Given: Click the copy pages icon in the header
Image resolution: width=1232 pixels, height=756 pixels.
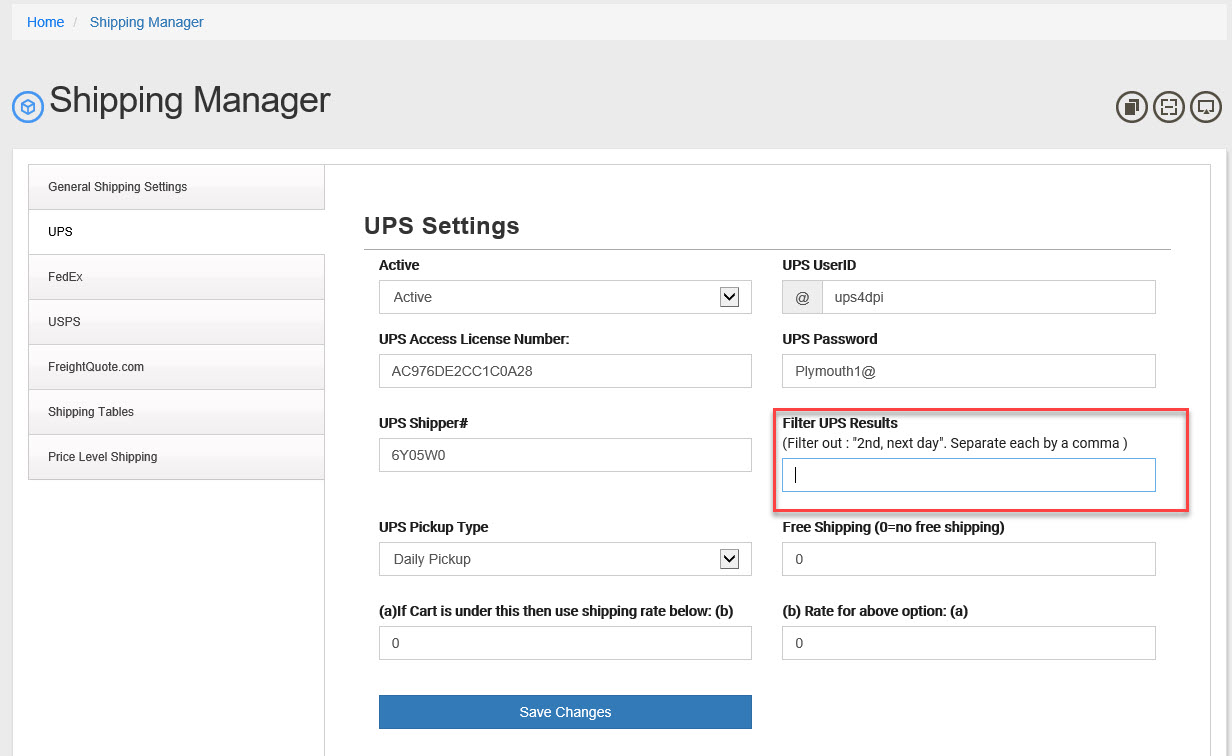Looking at the screenshot, I should tap(1131, 107).
